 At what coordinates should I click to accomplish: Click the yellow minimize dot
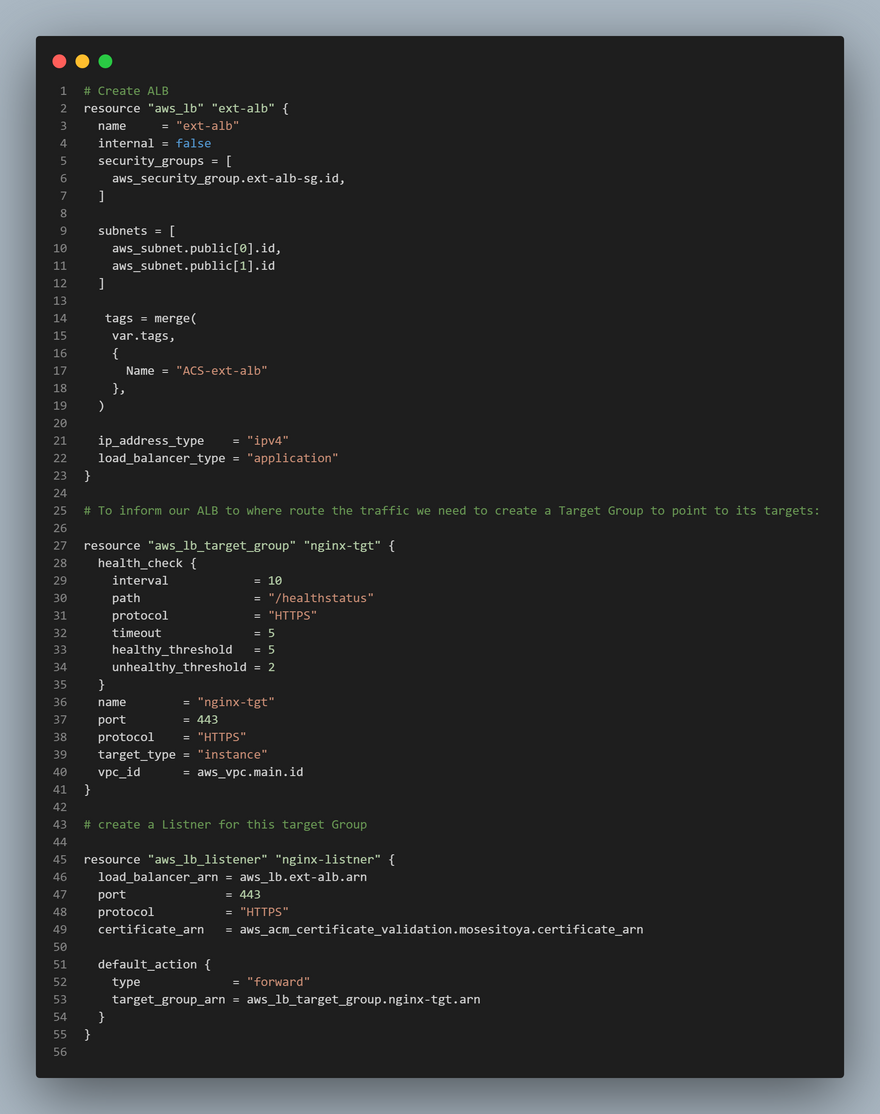point(82,62)
